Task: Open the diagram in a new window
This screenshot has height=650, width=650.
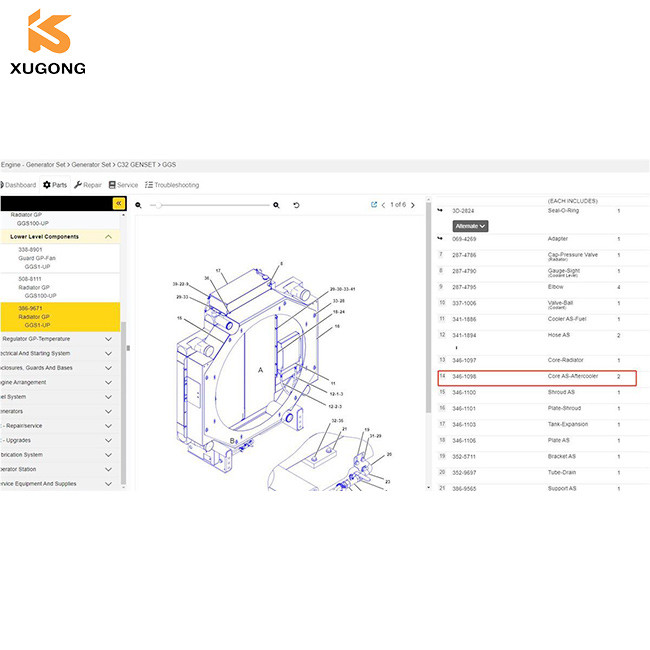Action: click(x=374, y=205)
